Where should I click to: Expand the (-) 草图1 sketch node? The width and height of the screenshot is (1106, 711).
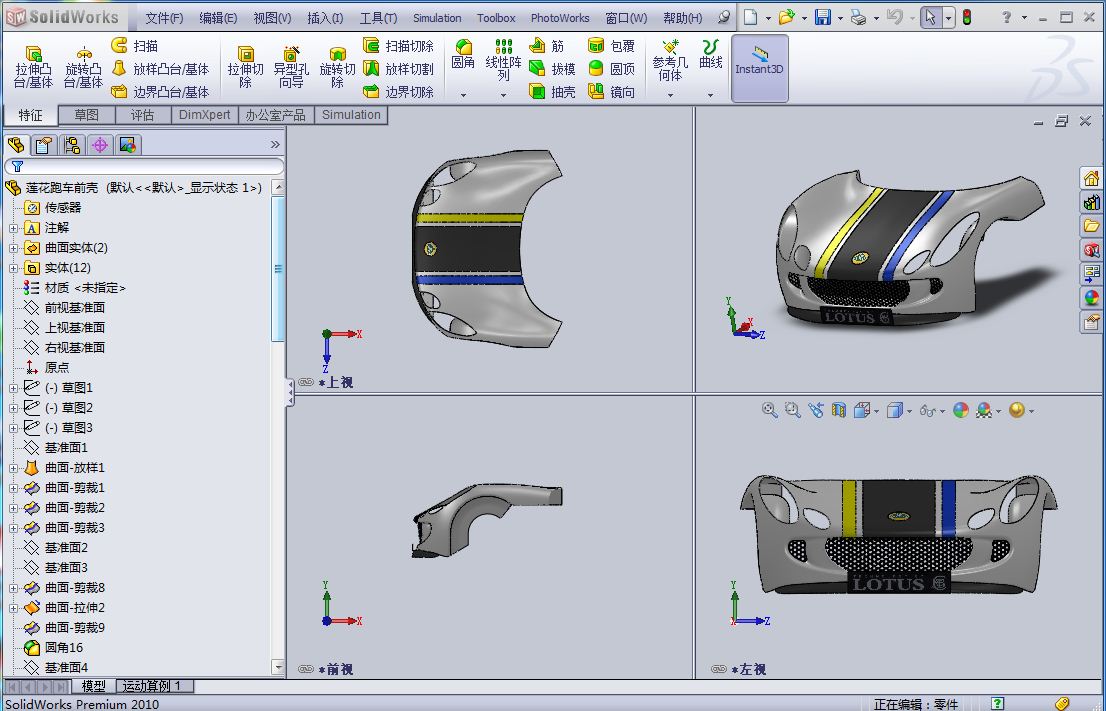pos(13,388)
